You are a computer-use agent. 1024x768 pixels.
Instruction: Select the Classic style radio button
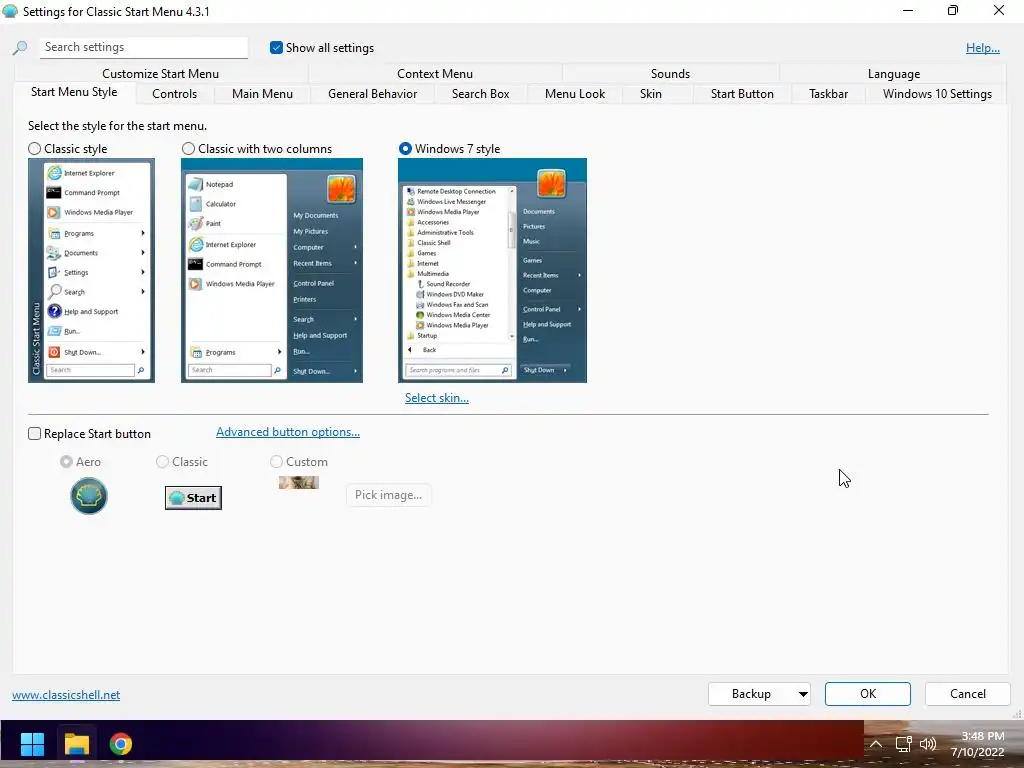click(x=35, y=149)
